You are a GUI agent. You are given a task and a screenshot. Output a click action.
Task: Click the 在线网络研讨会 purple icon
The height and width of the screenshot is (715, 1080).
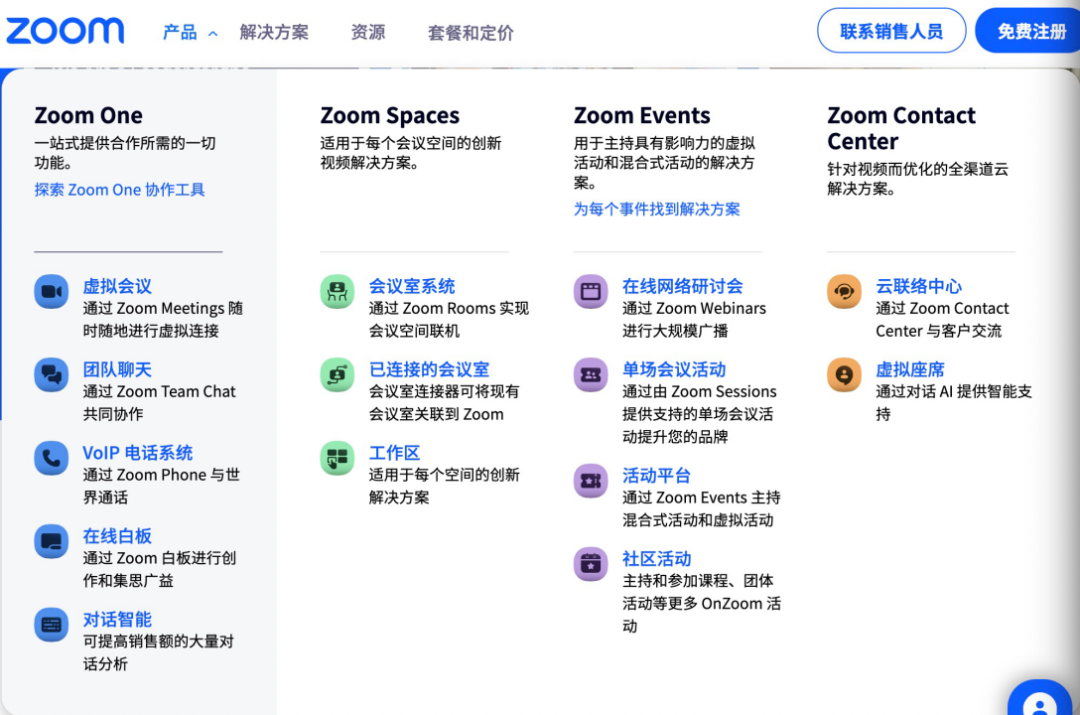(590, 292)
